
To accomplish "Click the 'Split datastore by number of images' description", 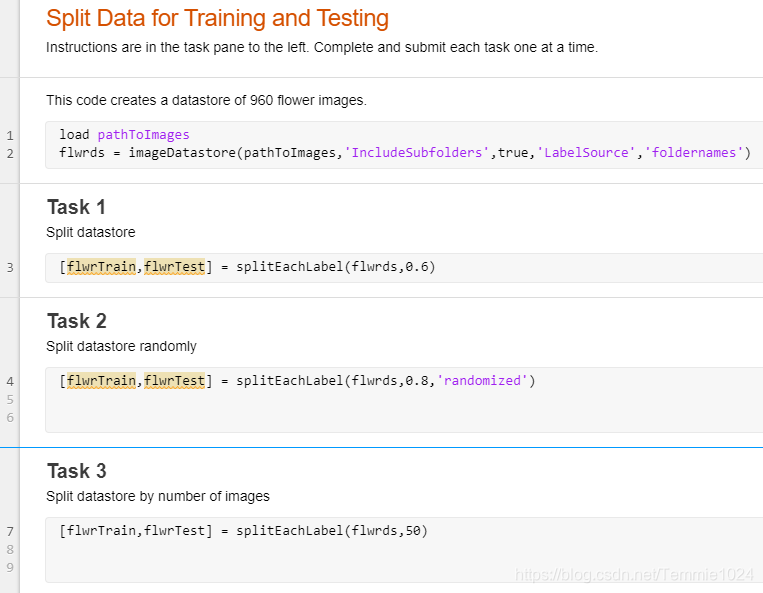I will 158,496.
